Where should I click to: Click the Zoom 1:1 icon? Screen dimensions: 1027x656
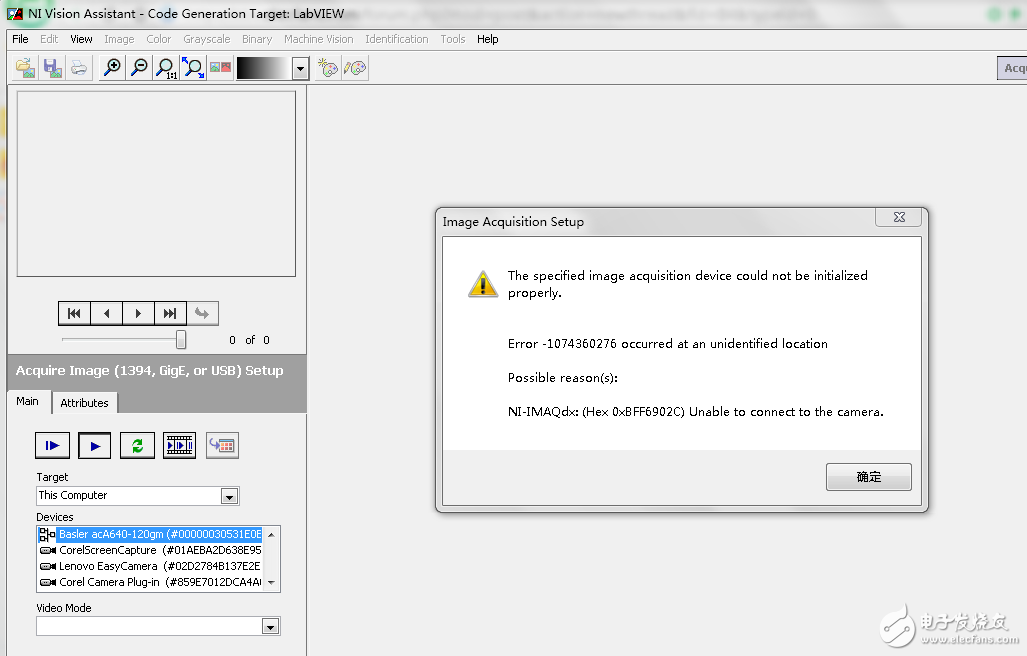coord(166,67)
